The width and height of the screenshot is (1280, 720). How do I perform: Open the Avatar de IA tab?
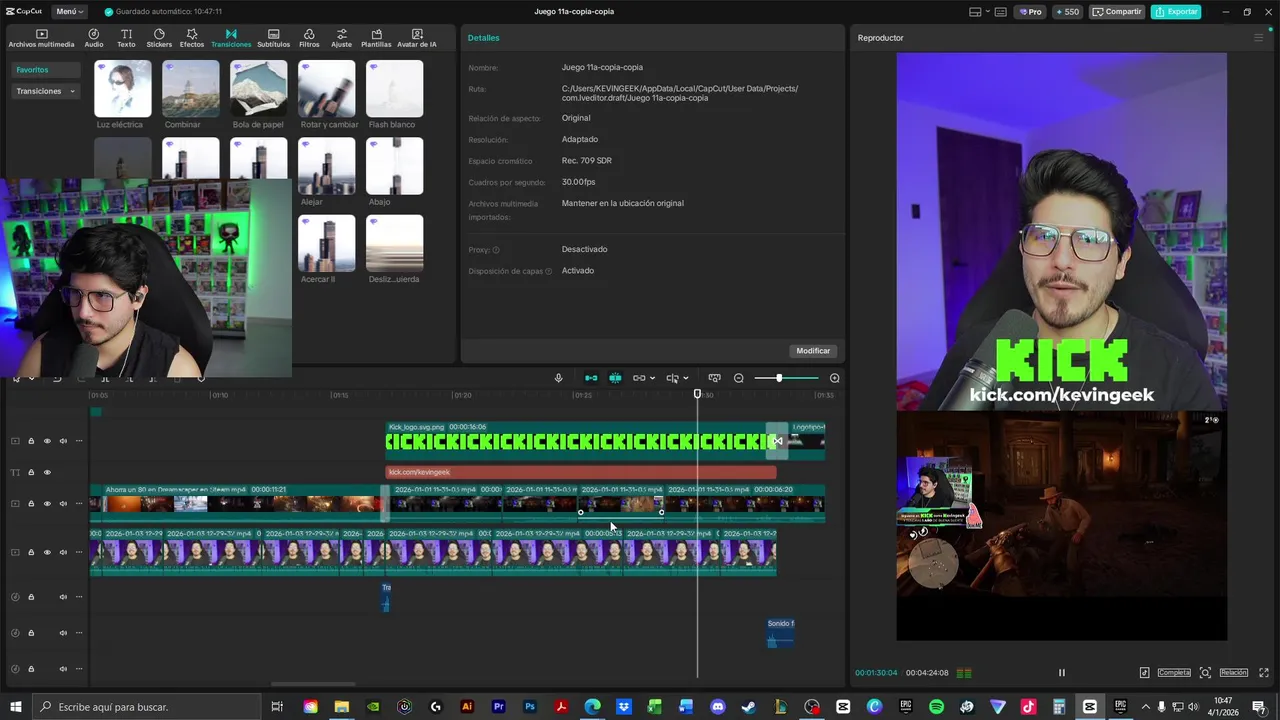click(417, 38)
